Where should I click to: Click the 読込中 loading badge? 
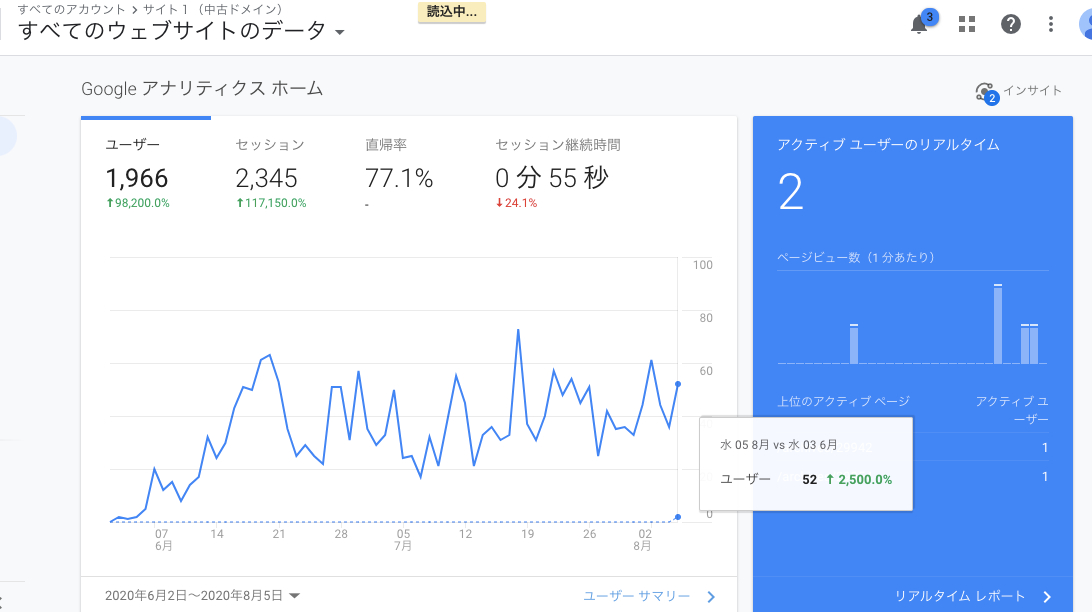tap(451, 14)
